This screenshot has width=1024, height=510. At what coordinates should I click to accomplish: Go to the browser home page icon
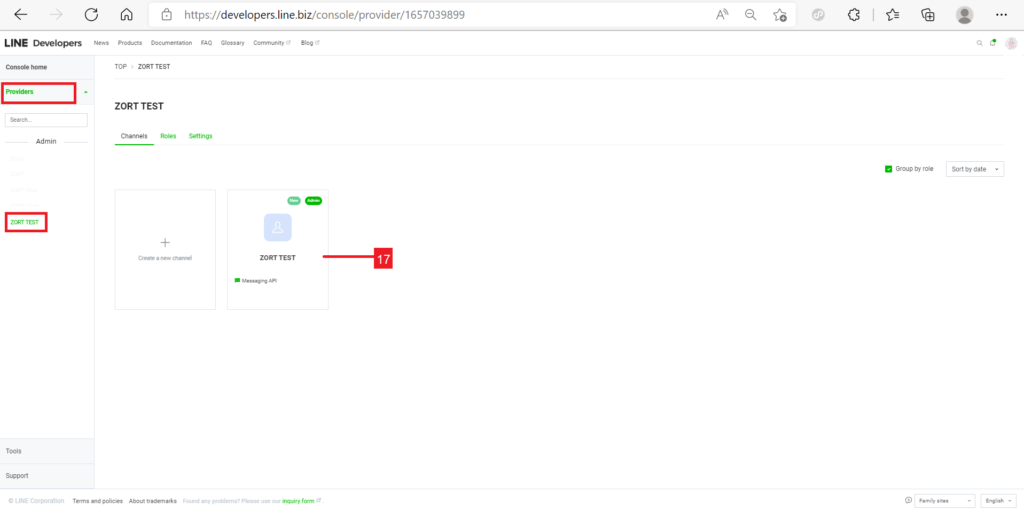[x=126, y=15]
